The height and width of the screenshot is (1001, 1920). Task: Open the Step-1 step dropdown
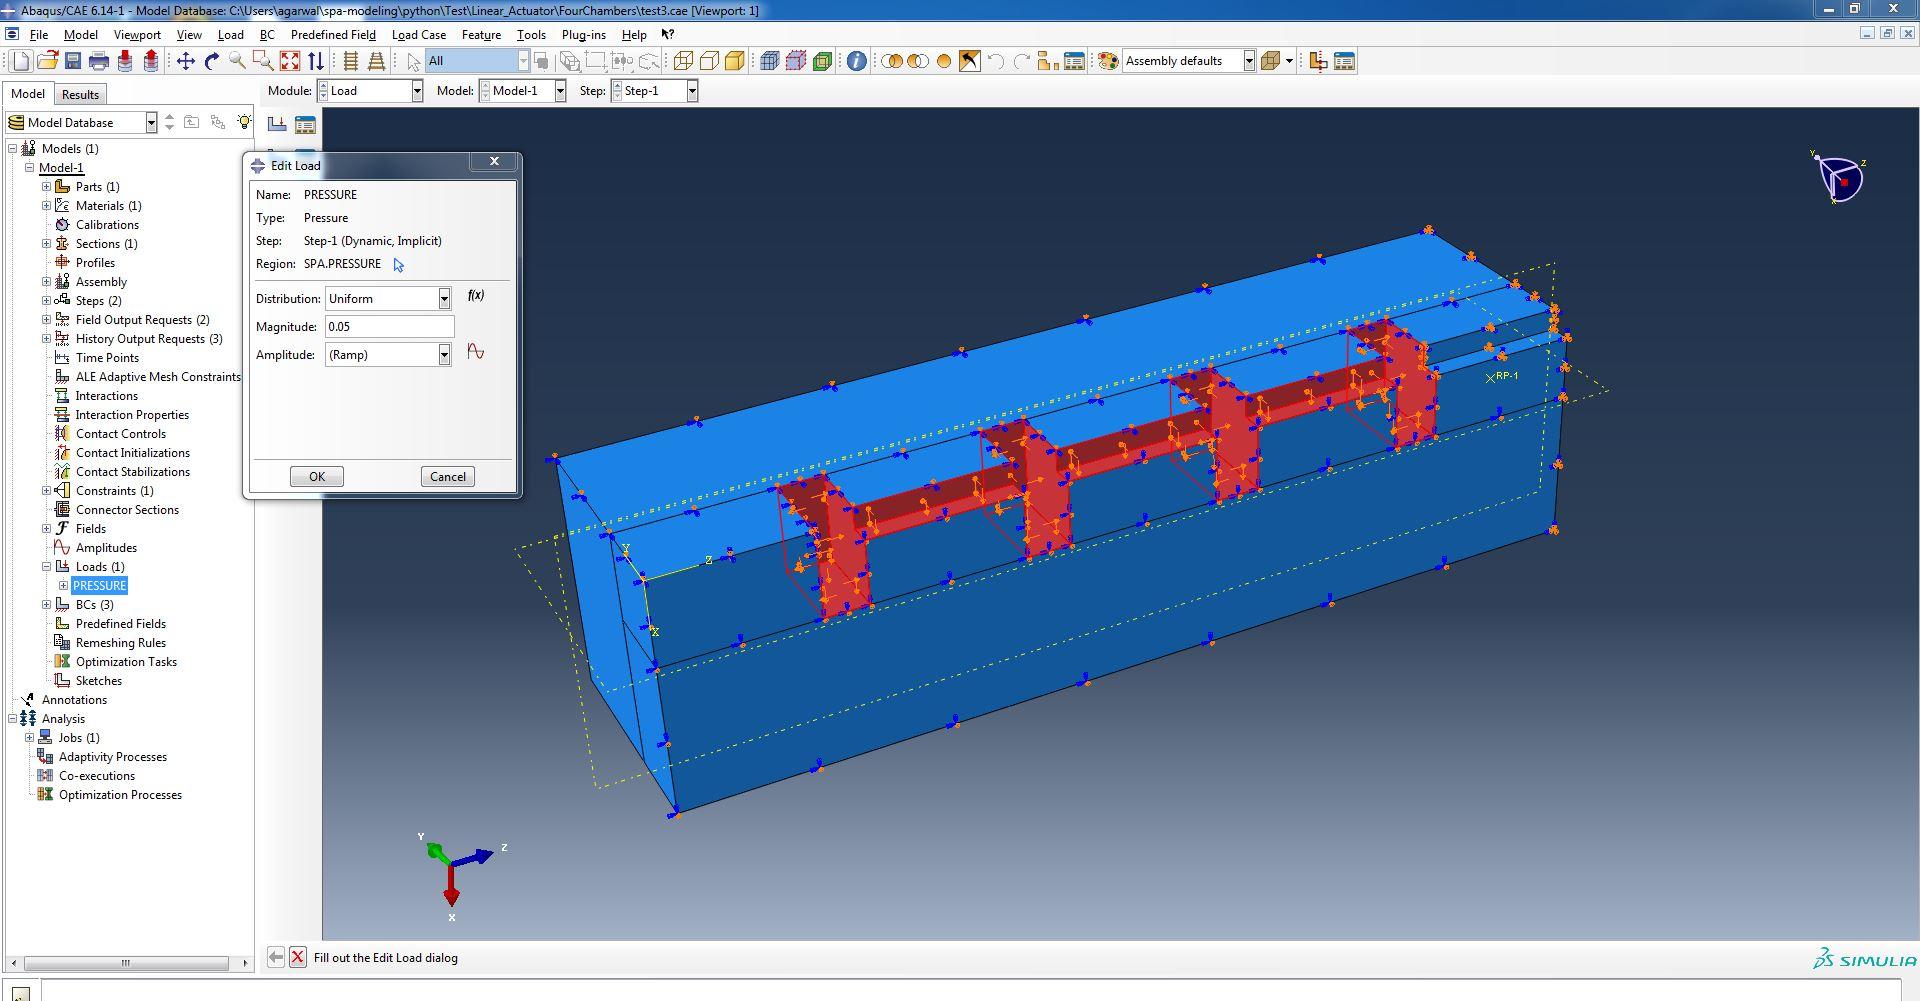tap(691, 91)
